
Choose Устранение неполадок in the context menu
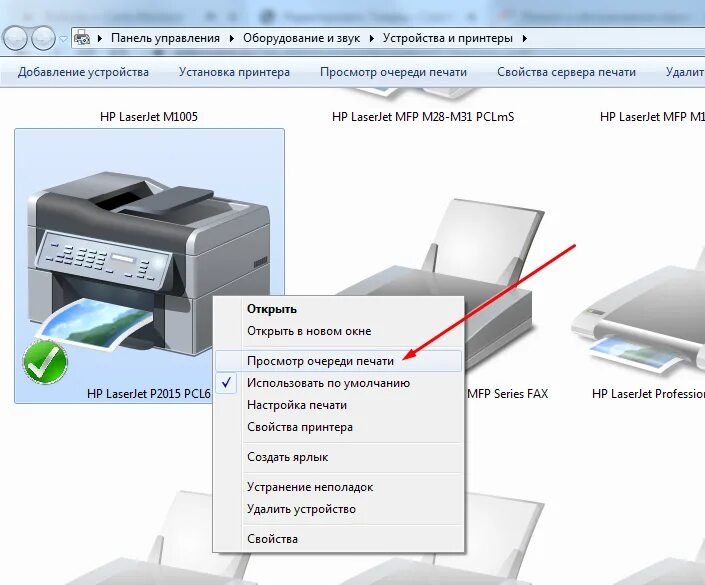pos(338,487)
